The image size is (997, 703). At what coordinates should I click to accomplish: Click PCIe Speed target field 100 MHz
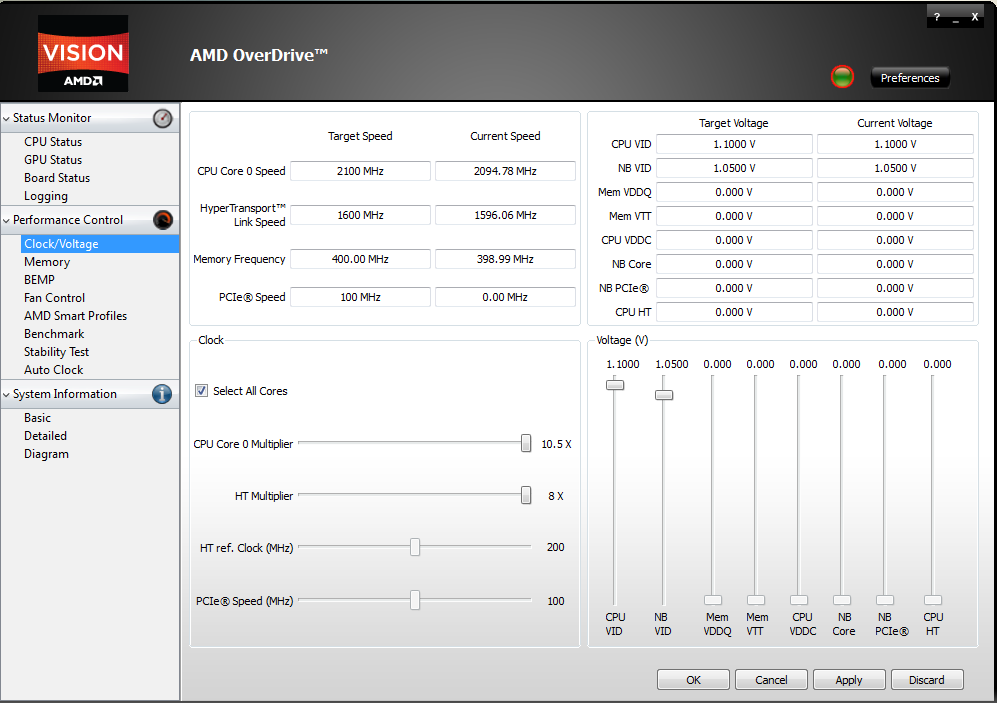[x=361, y=297]
